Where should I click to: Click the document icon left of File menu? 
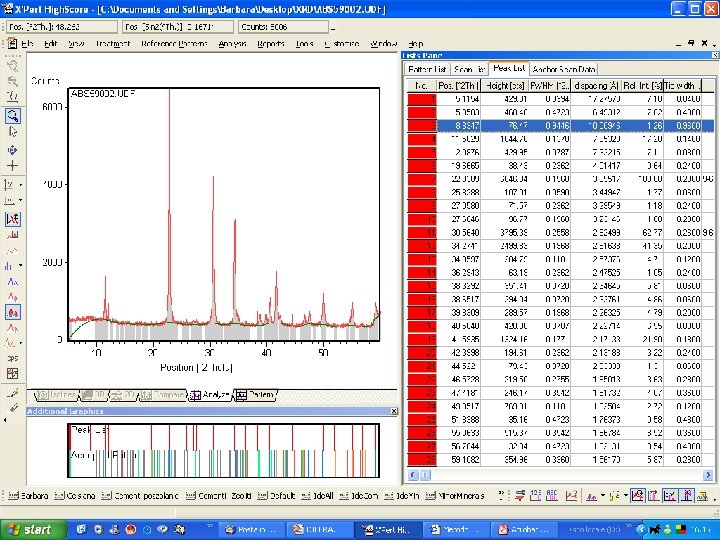pyautogui.click(x=12, y=43)
